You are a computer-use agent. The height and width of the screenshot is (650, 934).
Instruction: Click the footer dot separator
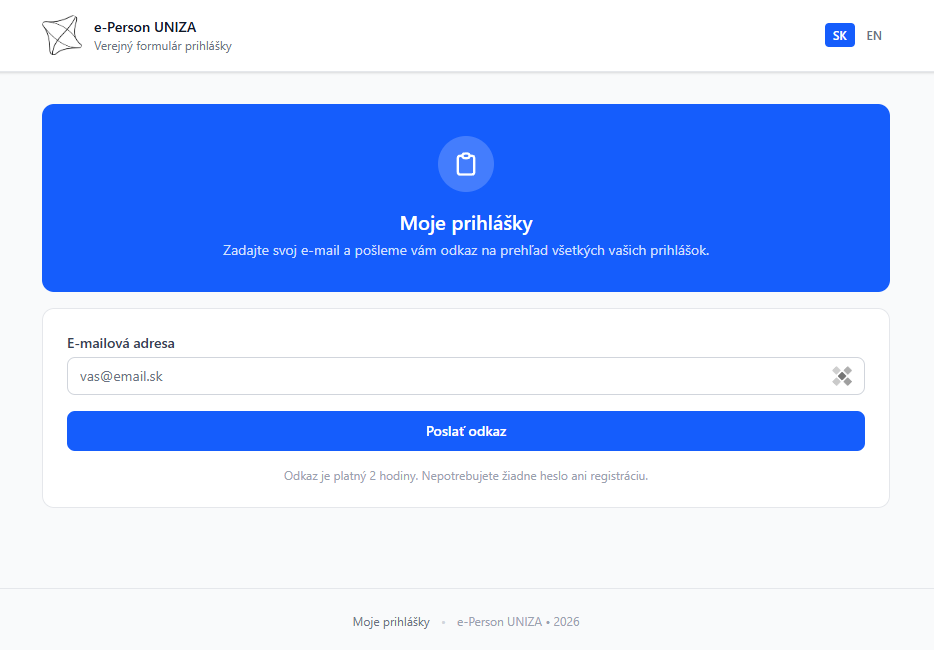coord(443,623)
